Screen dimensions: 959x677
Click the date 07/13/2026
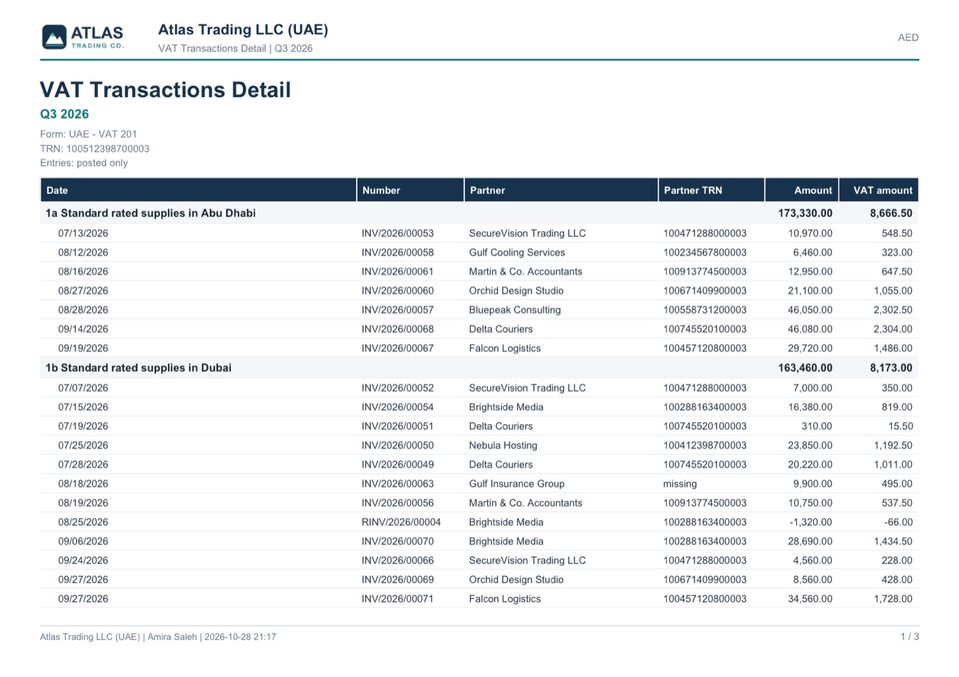(x=83, y=233)
